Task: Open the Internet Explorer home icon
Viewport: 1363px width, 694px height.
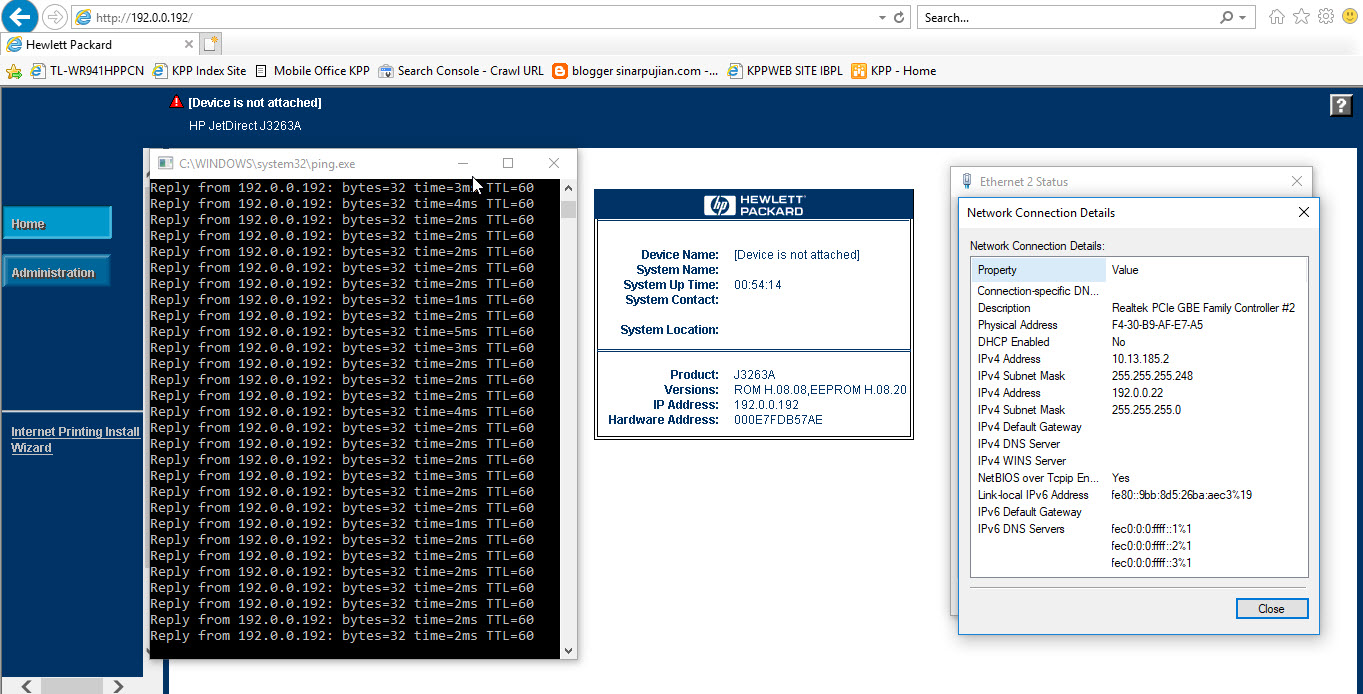Action: point(1275,17)
